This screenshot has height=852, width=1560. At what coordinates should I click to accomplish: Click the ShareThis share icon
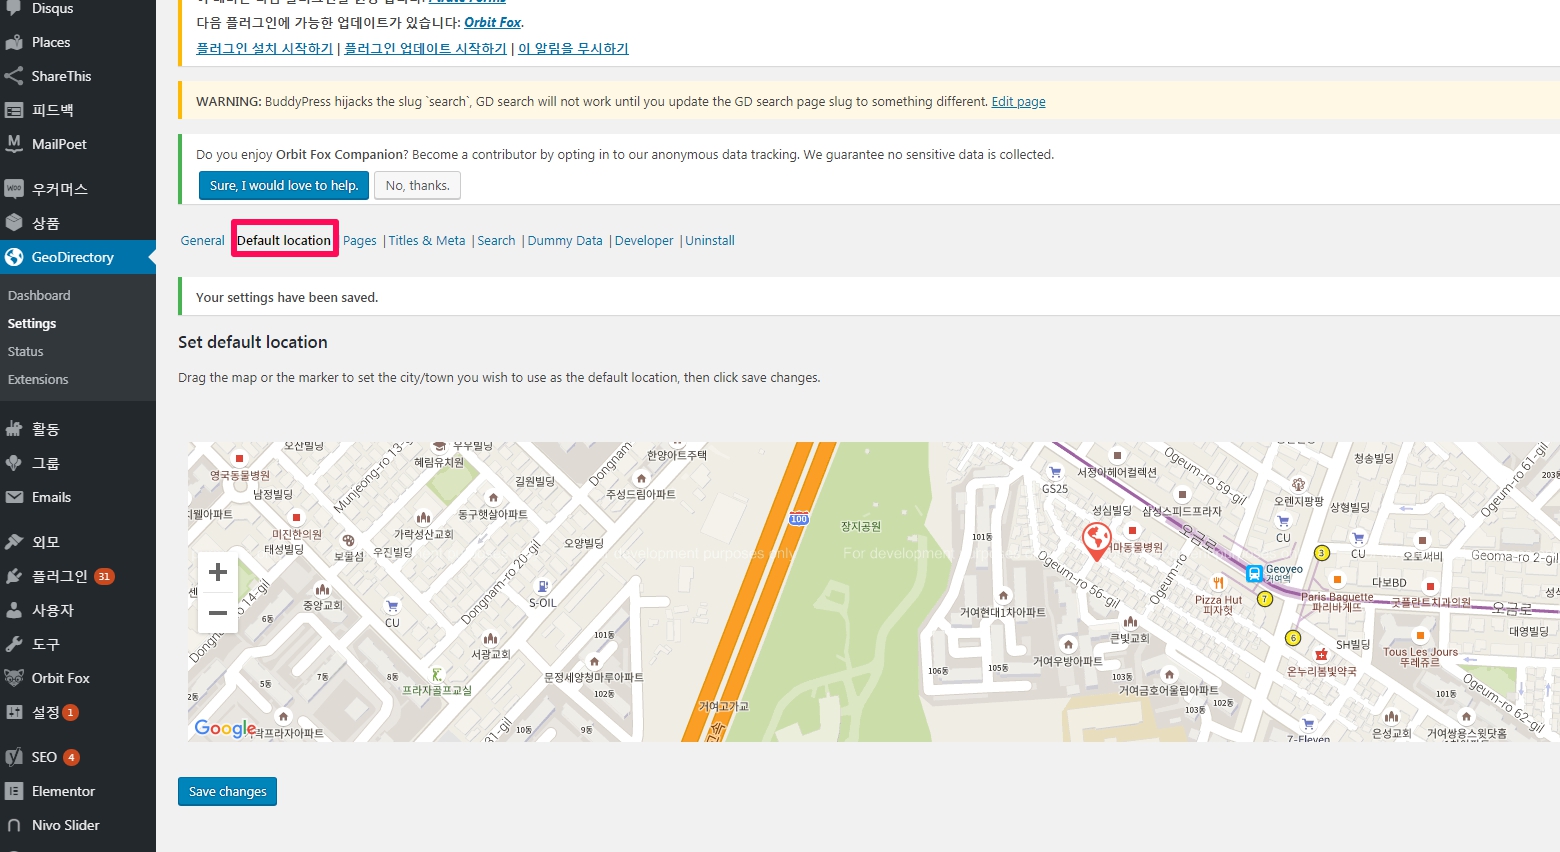tap(14, 76)
